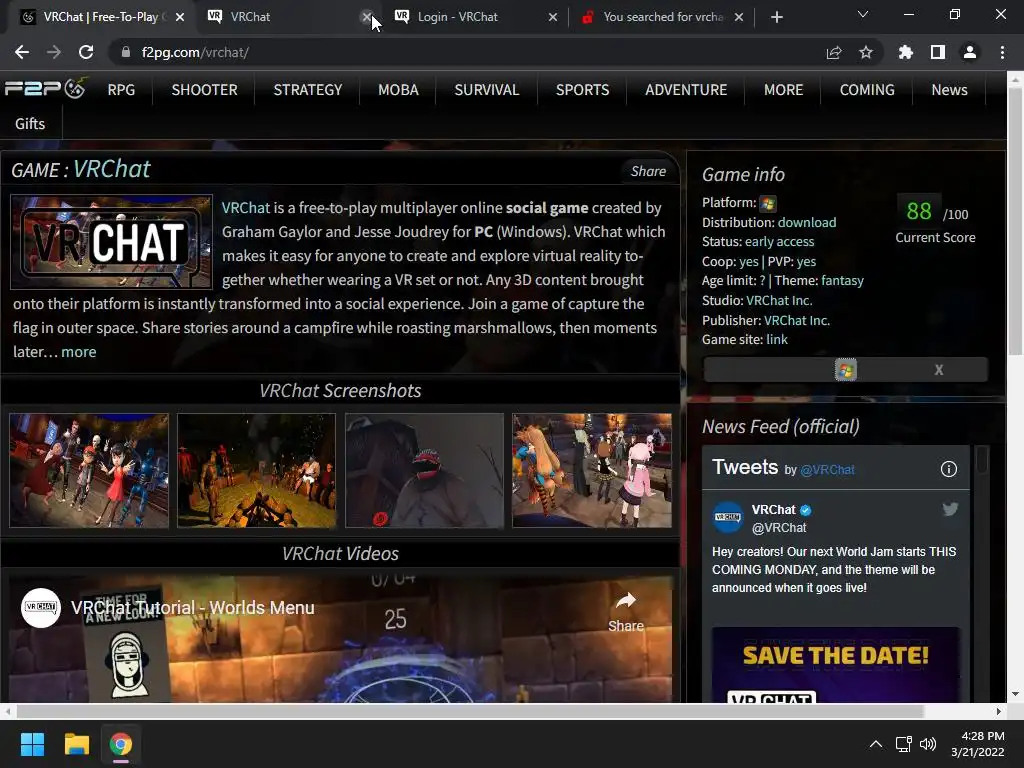Screen dimensions: 1024x768
Task: Expand the description with the more link
Action: tap(78, 352)
